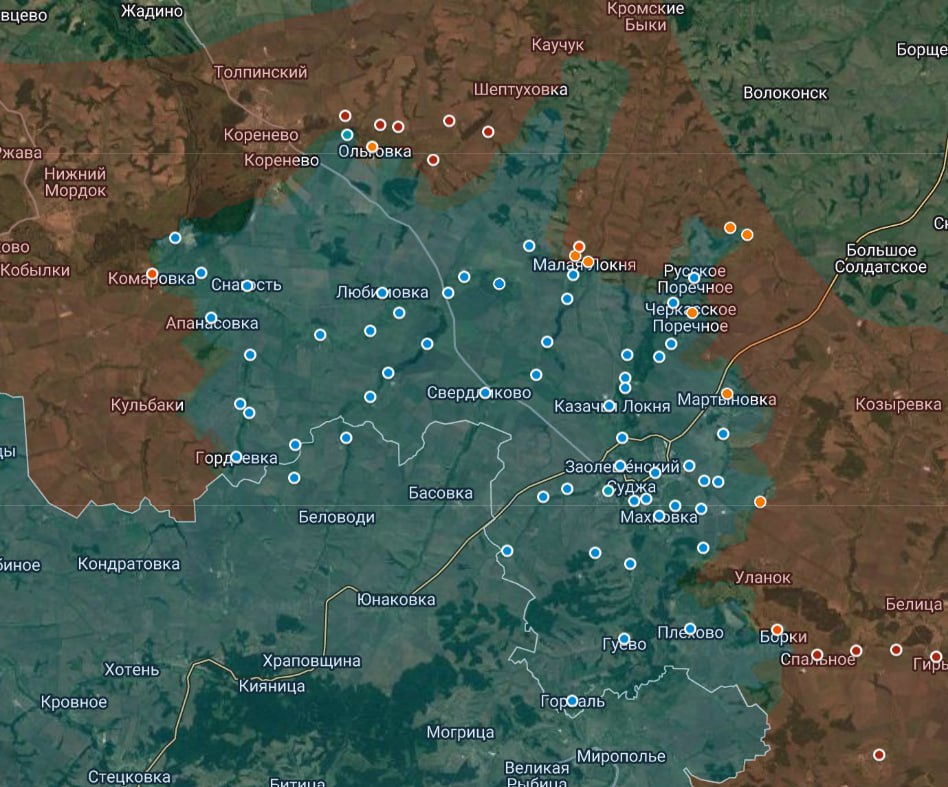The image size is (948, 787).
Task: Click the blue marker on Апанасовка label
Action: point(211,318)
